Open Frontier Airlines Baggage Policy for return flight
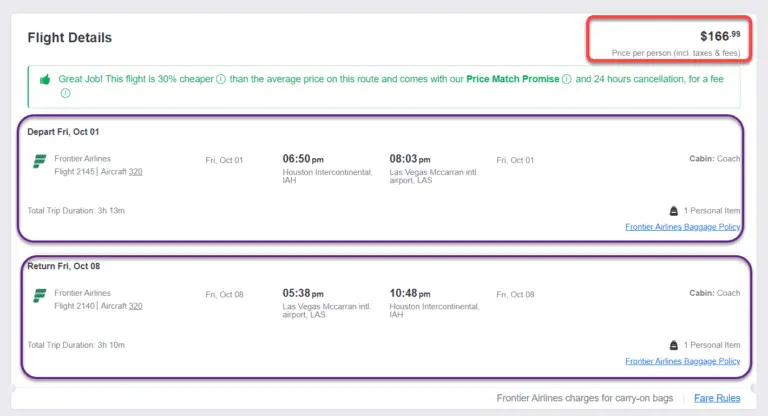Viewport: 768px width, 416px height. tap(682, 361)
